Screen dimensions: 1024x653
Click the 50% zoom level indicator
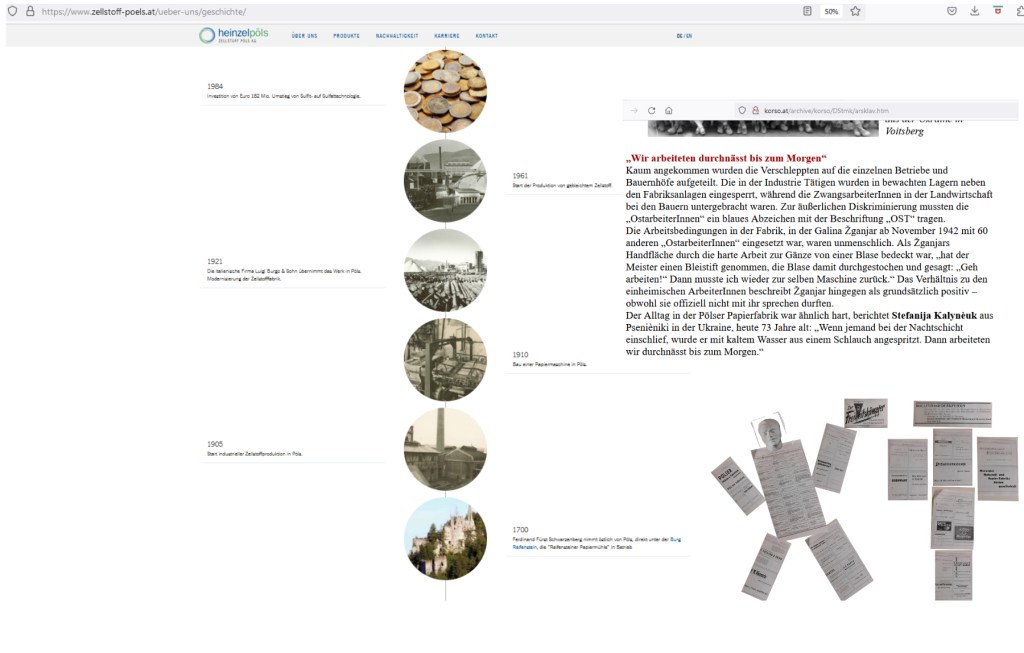[x=831, y=11]
